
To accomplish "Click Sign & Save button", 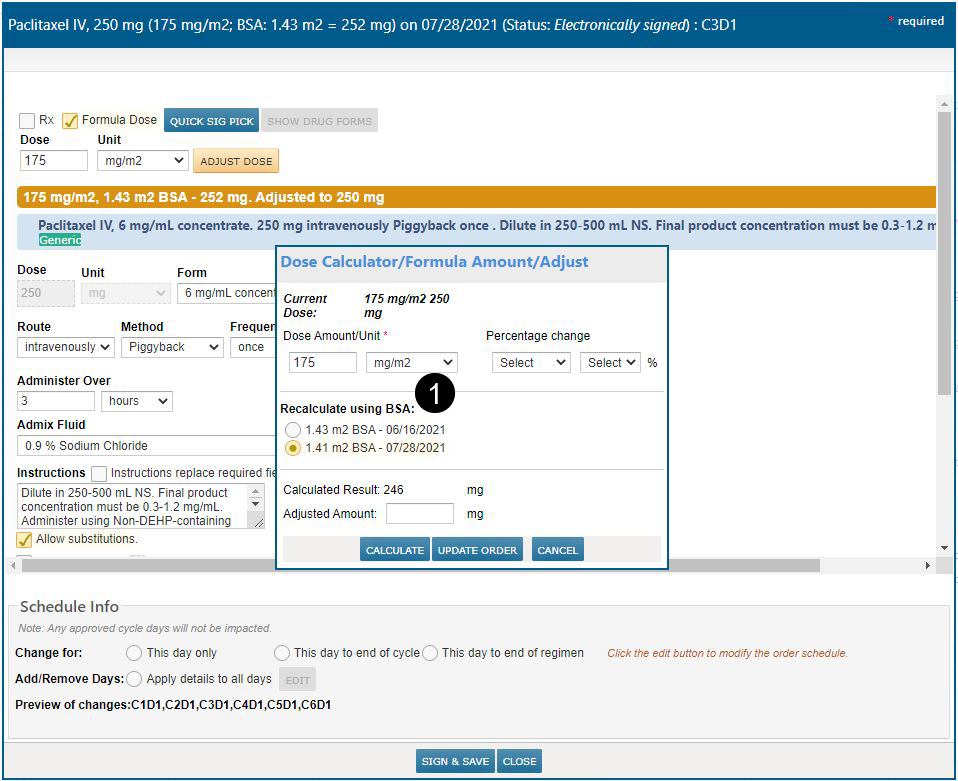I will (x=455, y=761).
